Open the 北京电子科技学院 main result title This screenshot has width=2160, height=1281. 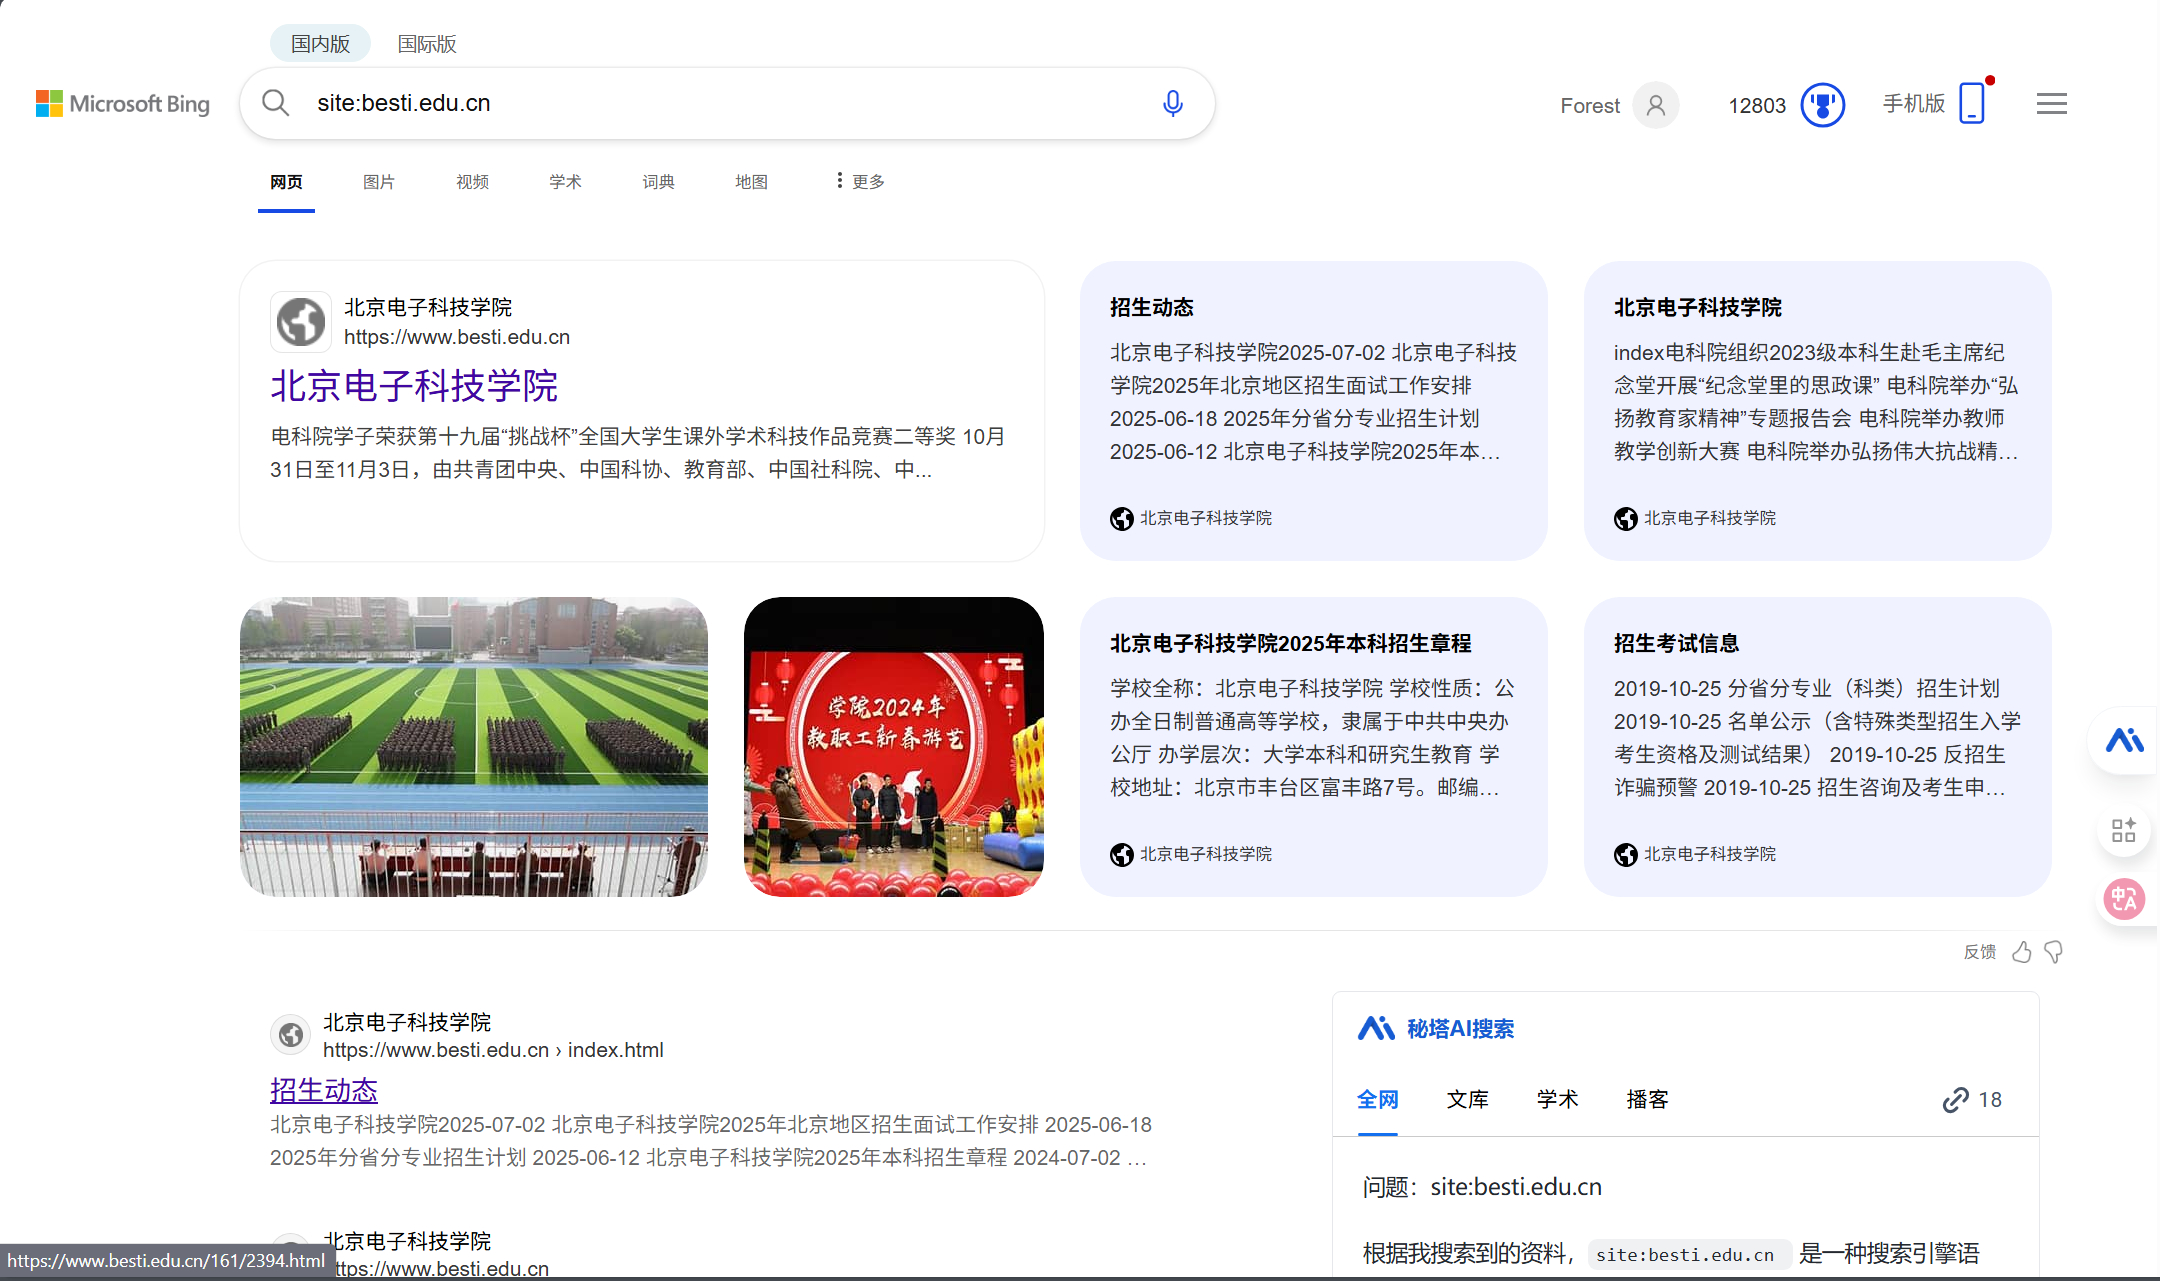(414, 386)
